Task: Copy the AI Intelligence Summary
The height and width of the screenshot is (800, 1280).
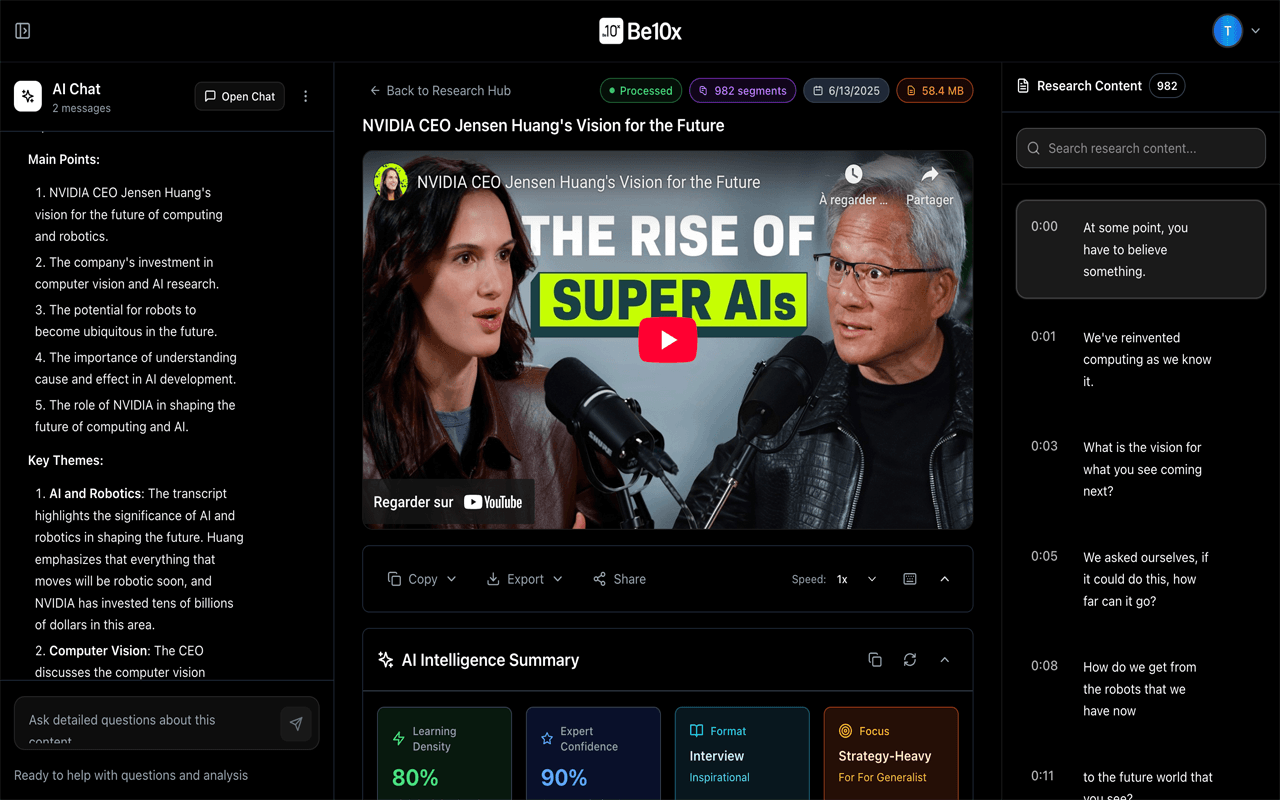Action: point(875,660)
